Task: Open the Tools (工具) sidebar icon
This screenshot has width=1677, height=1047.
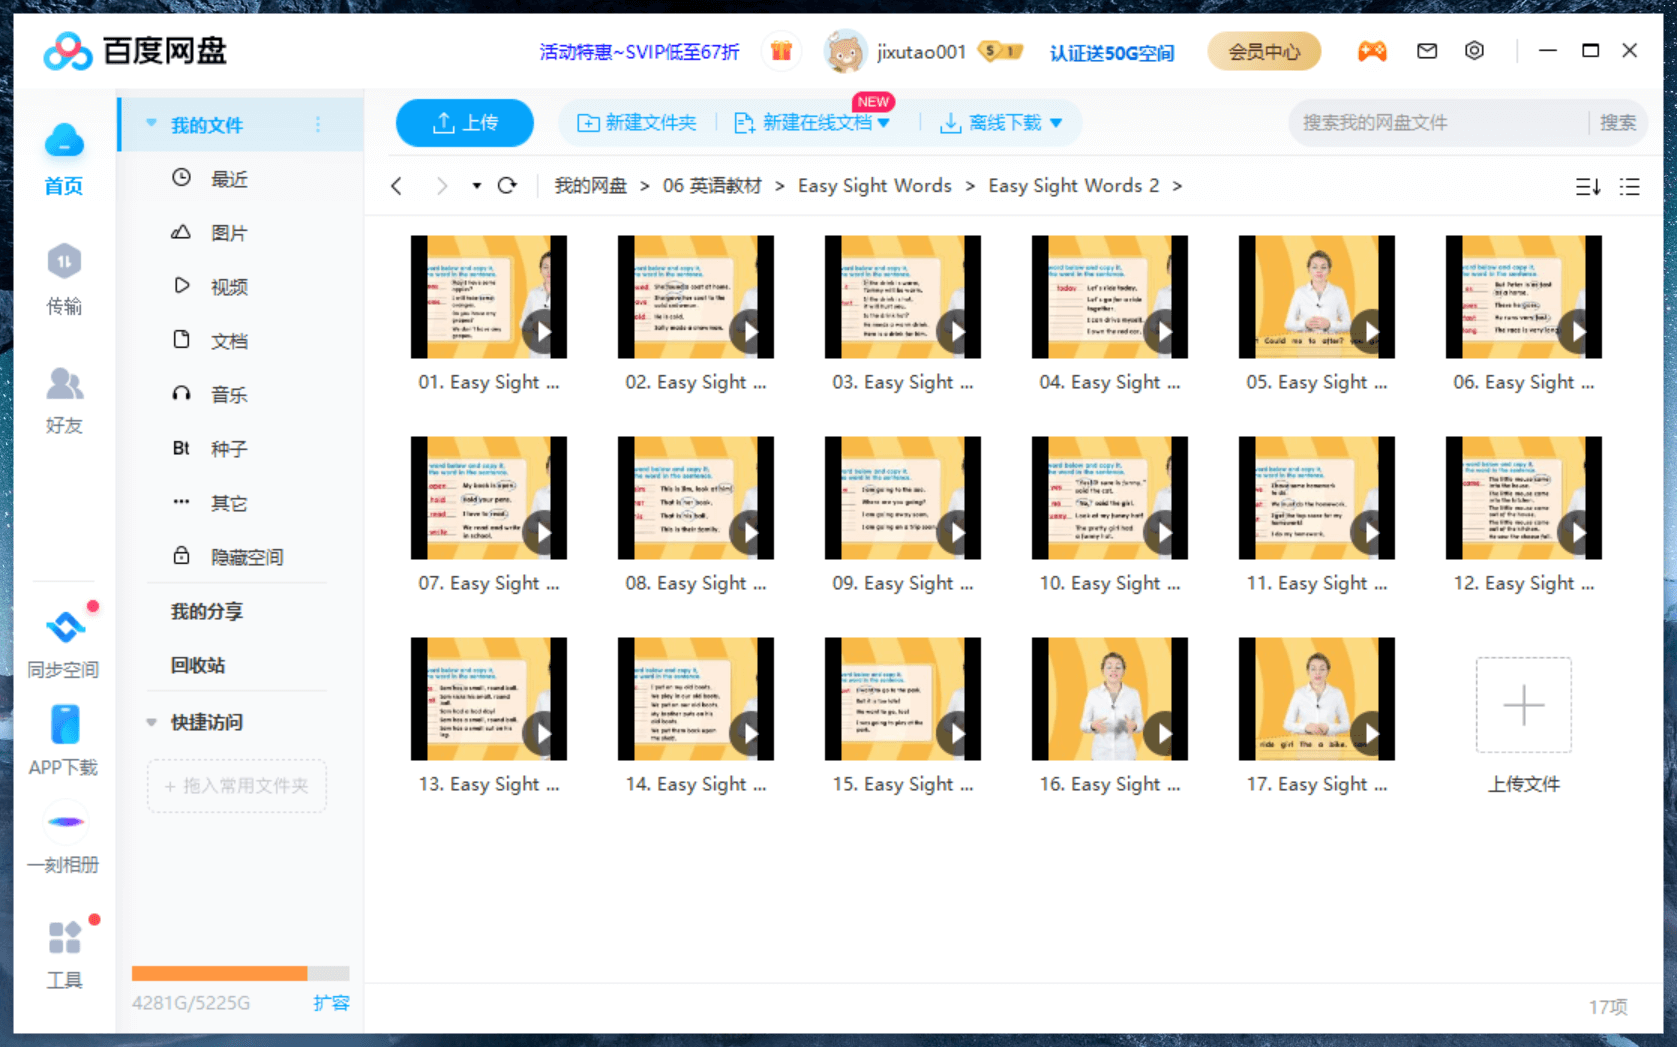Action: point(64,953)
